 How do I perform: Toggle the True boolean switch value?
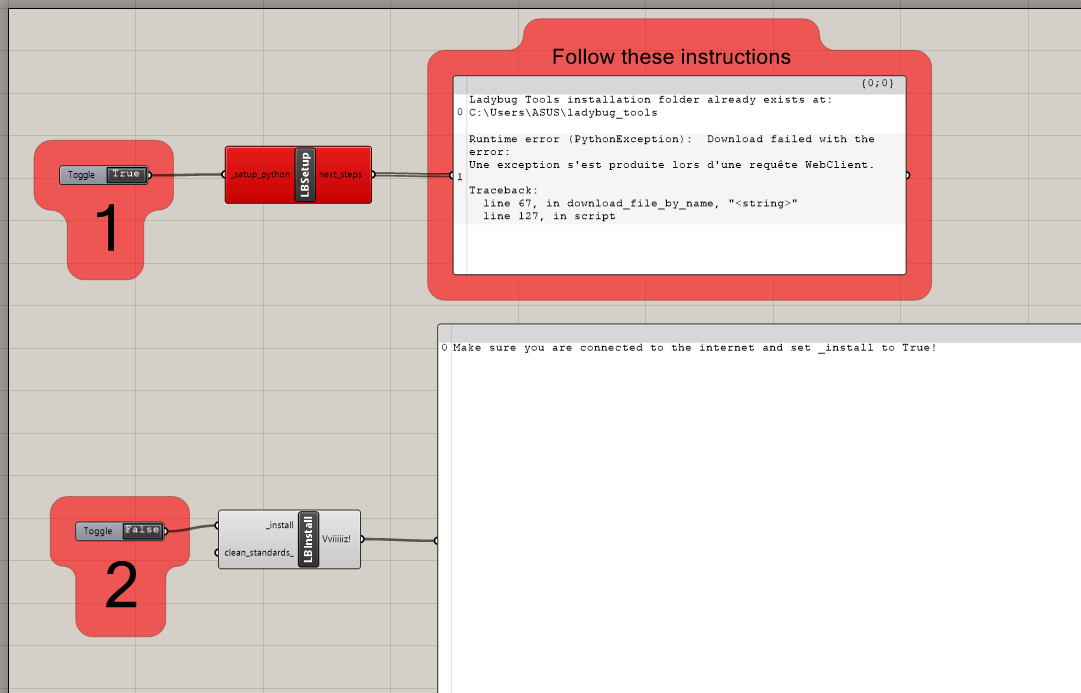[126, 175]
